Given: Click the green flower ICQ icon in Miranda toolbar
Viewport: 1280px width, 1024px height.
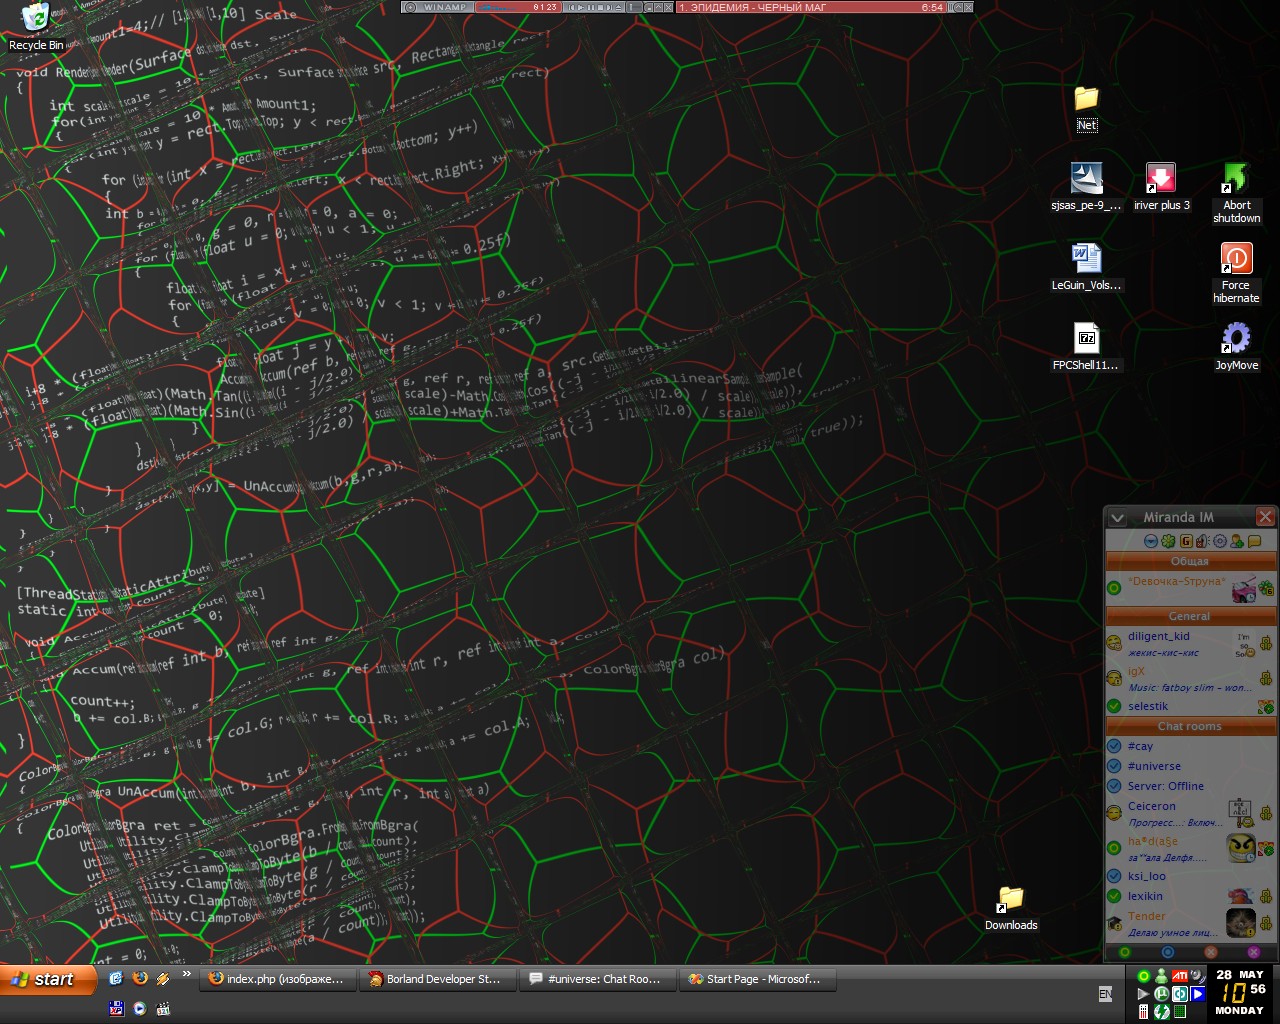Looking at the screenshot, I should (x=1168, y=541).
